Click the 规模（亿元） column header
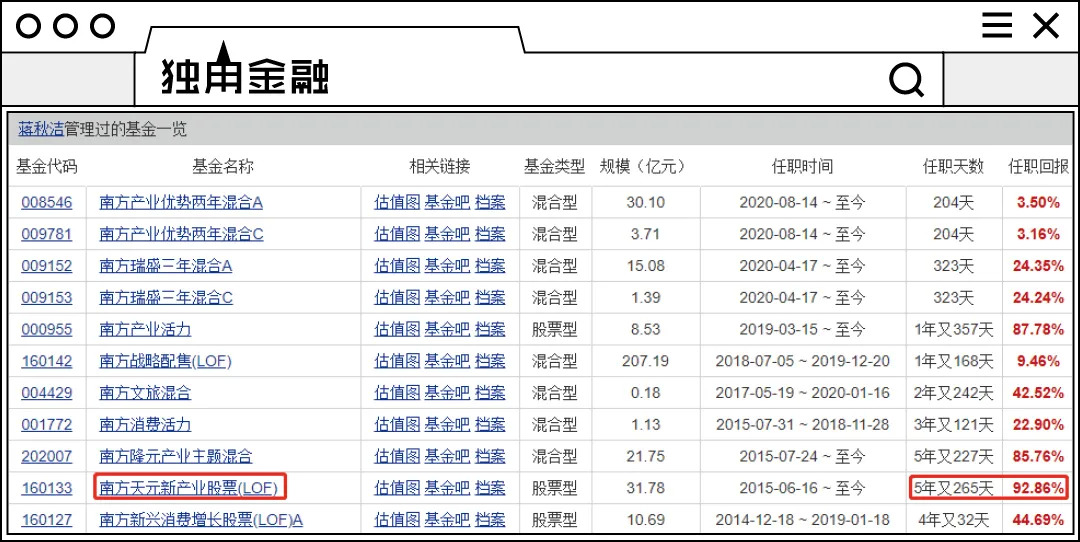 (x=643, y=166)
